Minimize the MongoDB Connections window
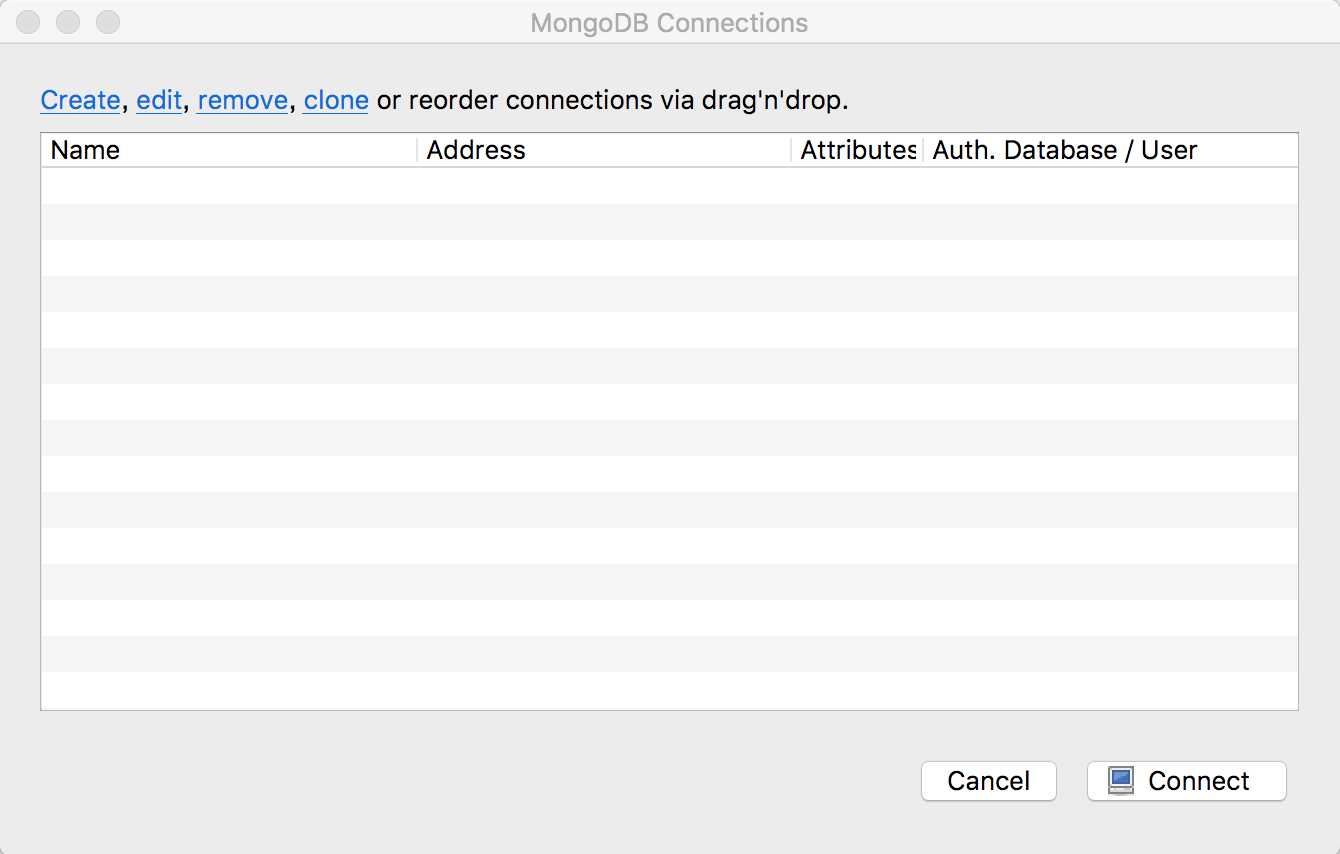The height and width of the screenshot is (854, 1340). (68, 22)
